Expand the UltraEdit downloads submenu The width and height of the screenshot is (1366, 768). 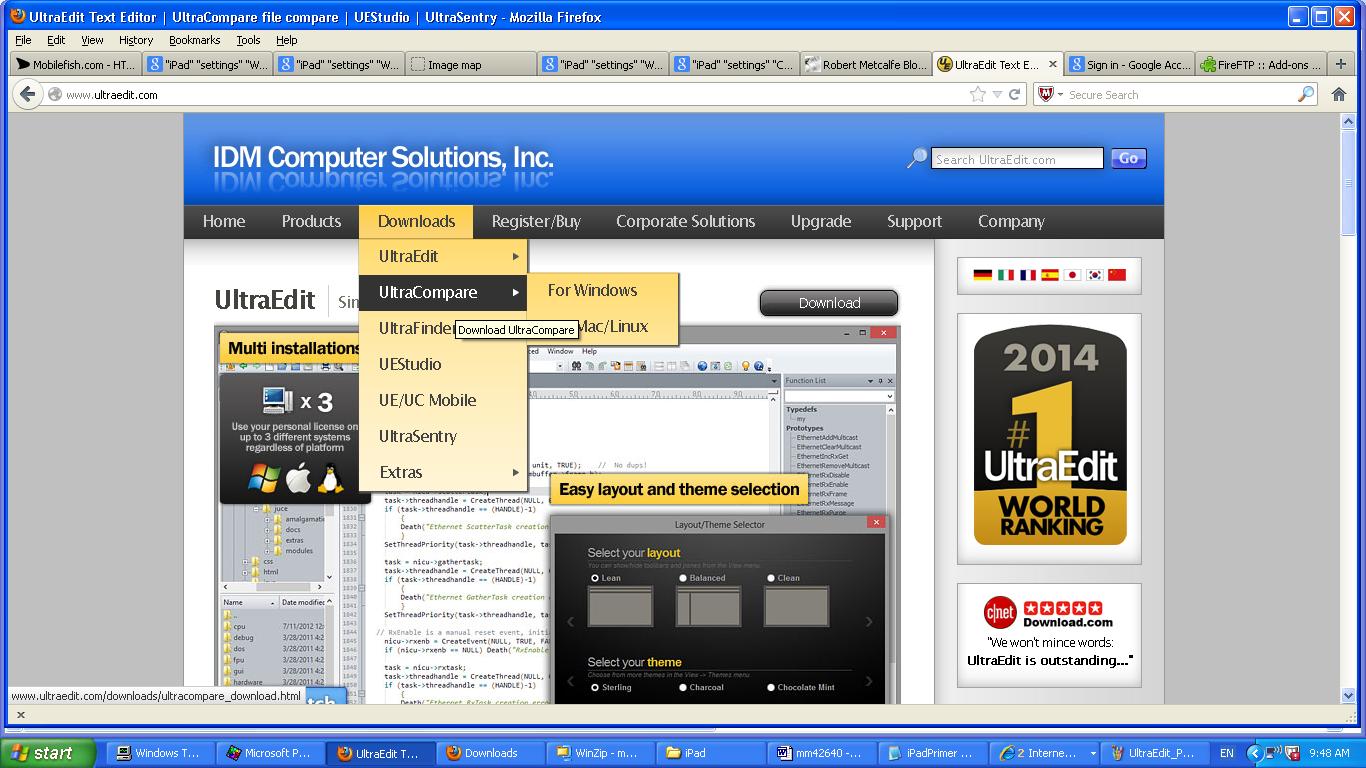(x=442, y=256)
